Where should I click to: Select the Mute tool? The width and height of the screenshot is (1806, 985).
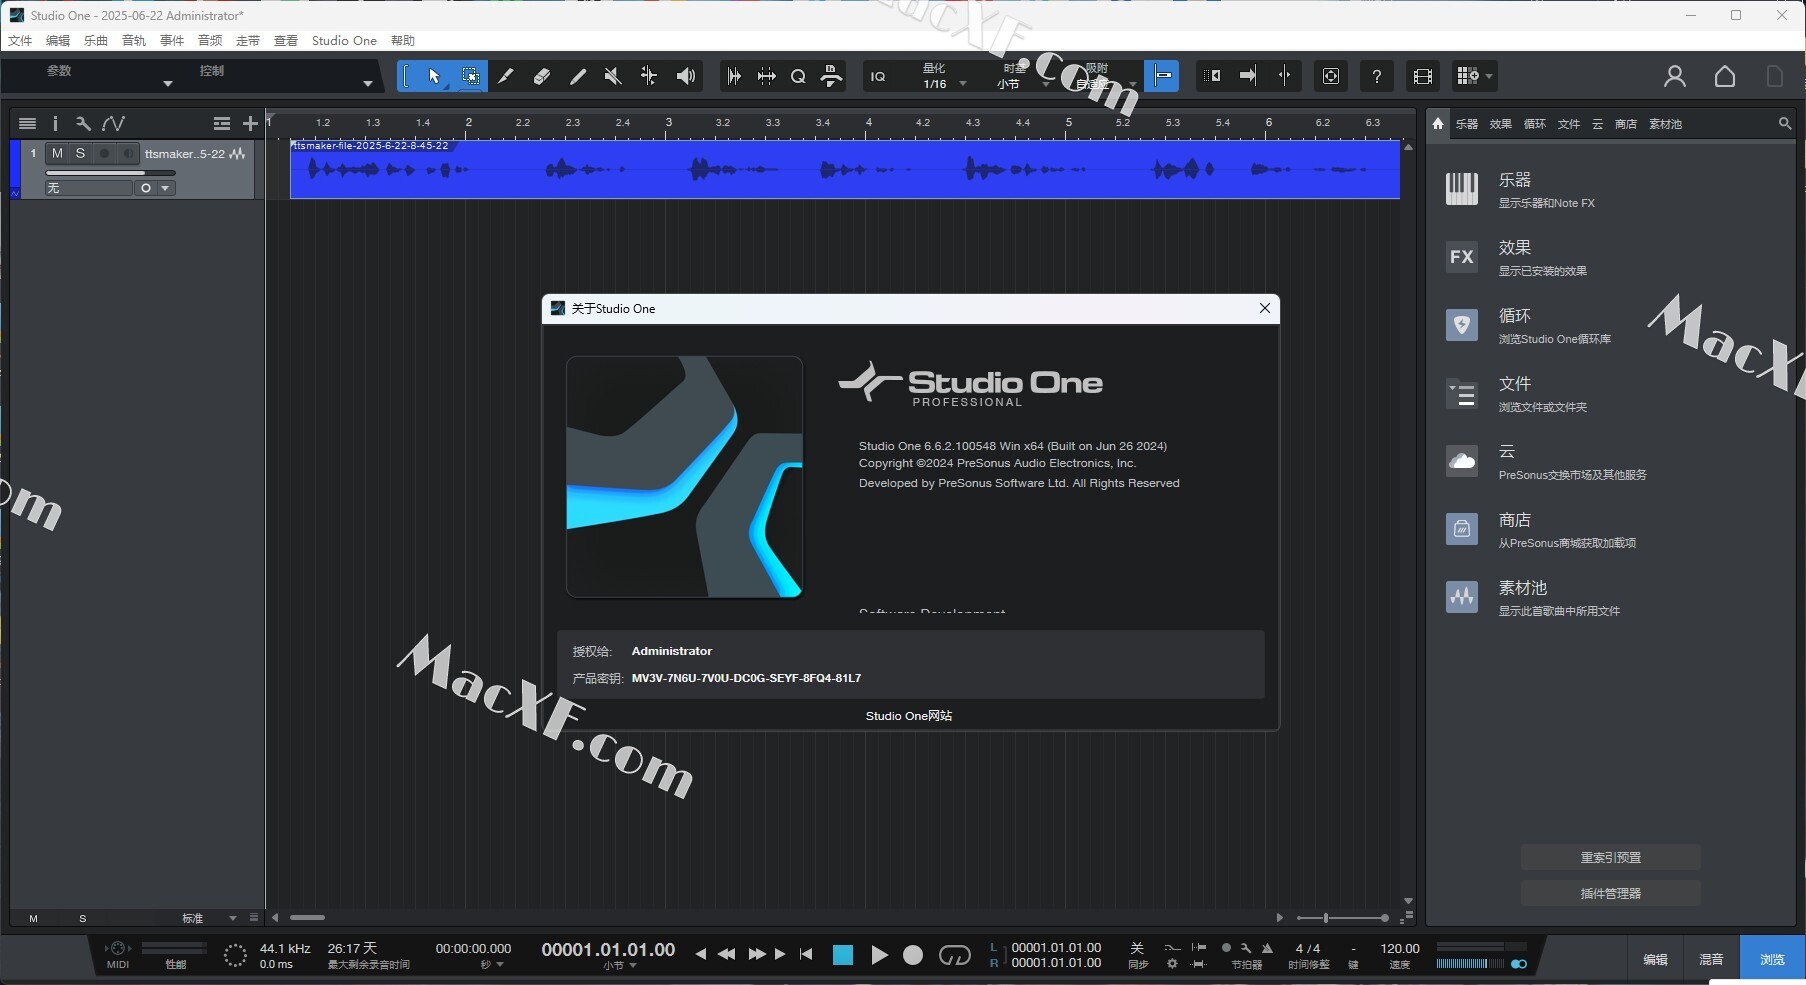[x=614, y=76]
